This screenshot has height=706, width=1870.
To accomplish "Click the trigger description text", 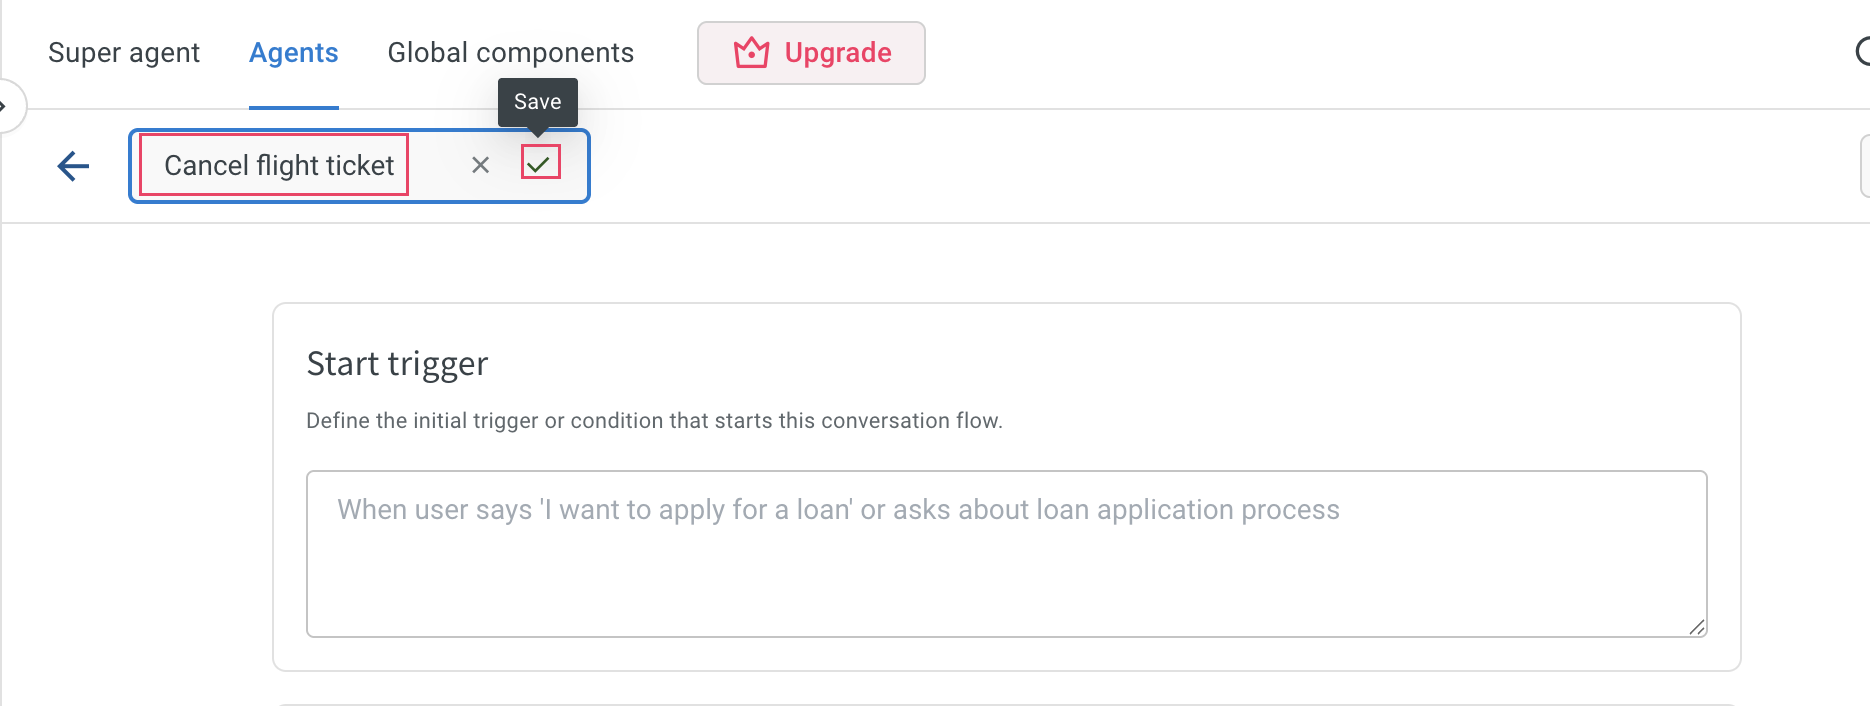I will (654, 421).
